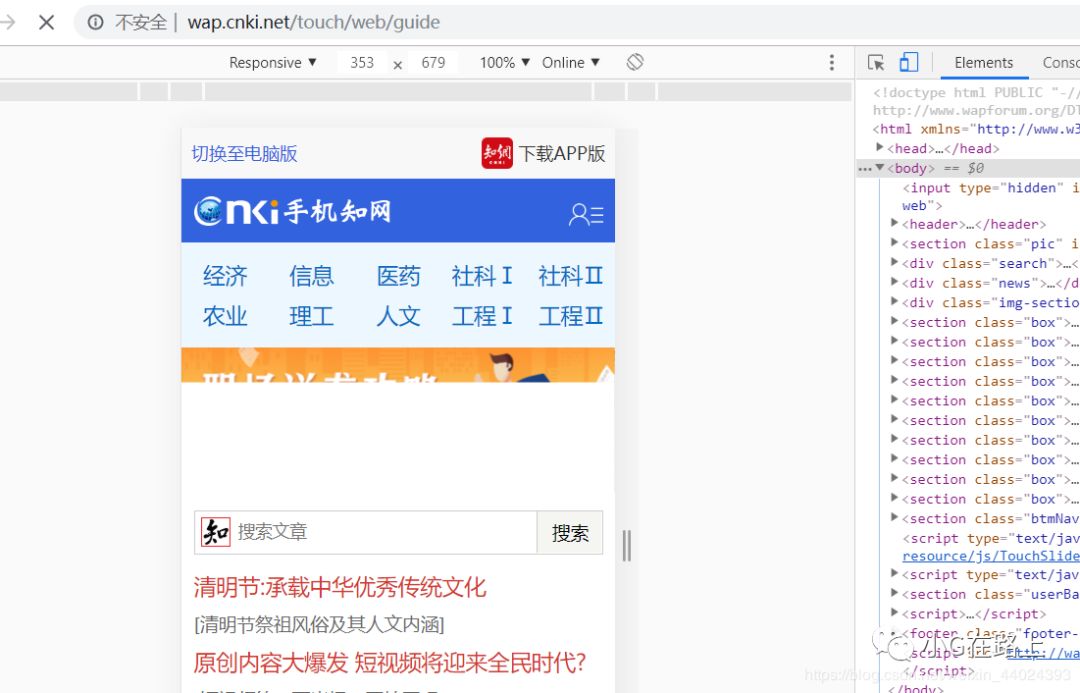Expand the head element node
Viewport: 1080px width, 693px height.
pyautogui.click(x=880, y=147)
